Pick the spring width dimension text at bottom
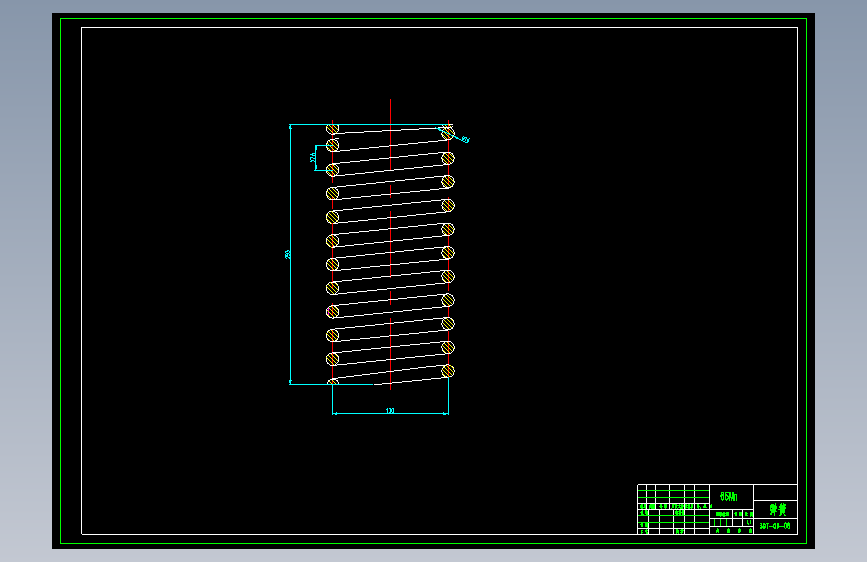The image size is (867, 562). [390, 410]
